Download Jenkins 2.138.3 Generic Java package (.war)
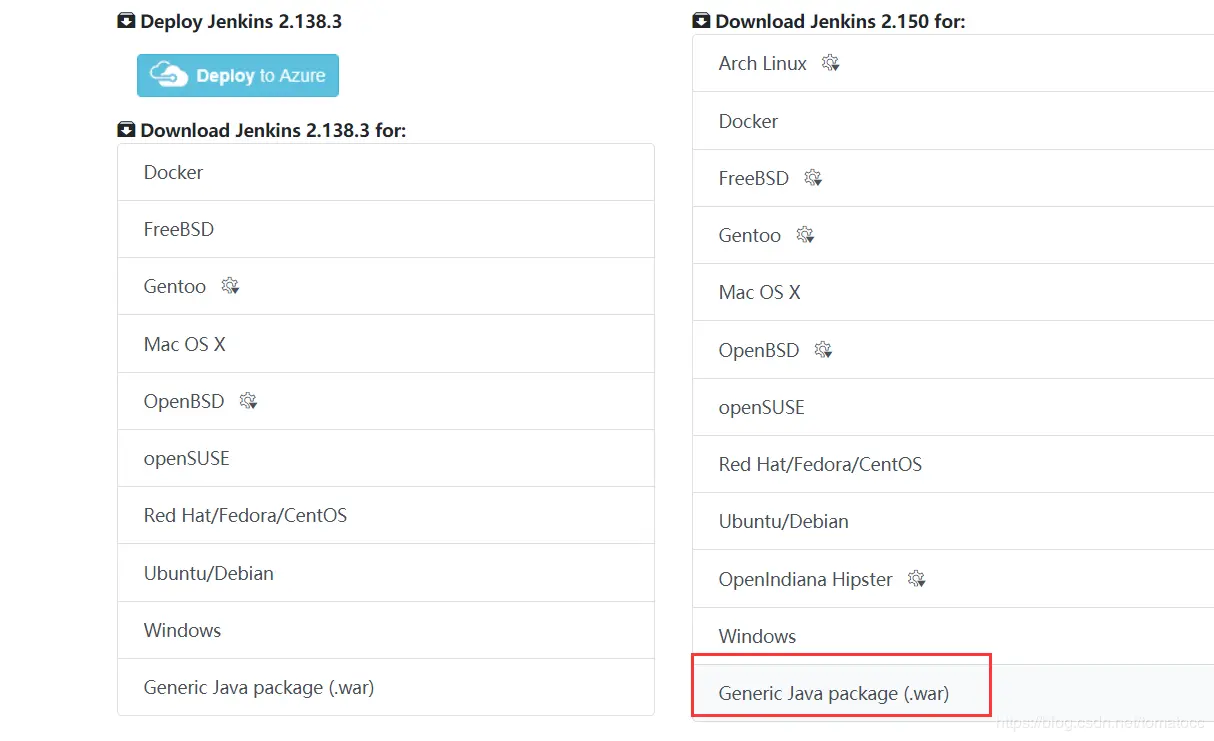Screen dimensions: 1214x741 (x=258, y=687)
